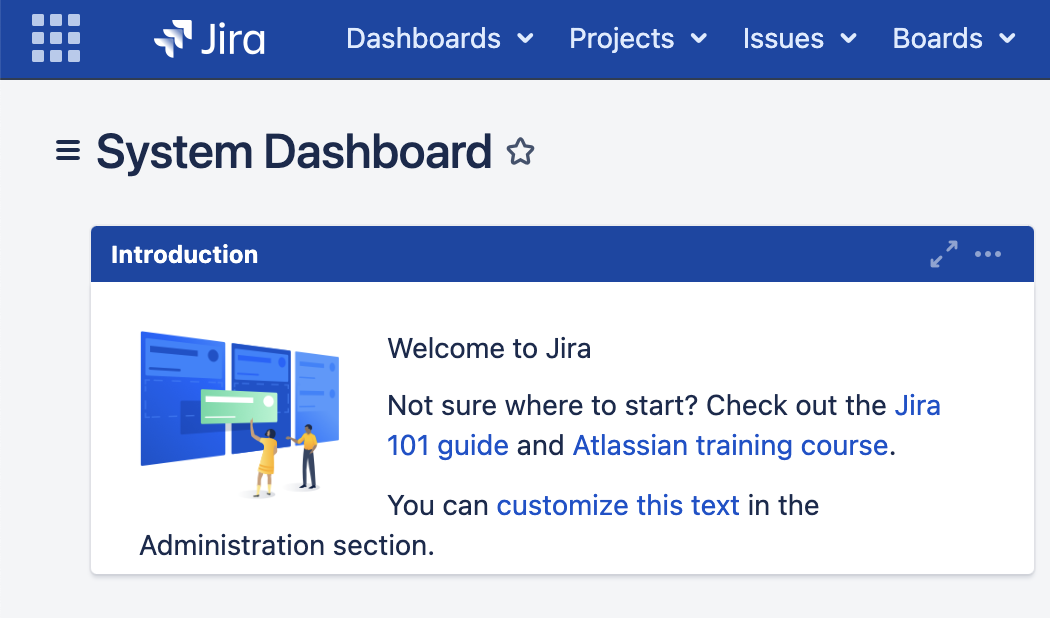Favorite the dashboard with the star icon
Screen dimensions: 1050x618
(x=520, y=152)
